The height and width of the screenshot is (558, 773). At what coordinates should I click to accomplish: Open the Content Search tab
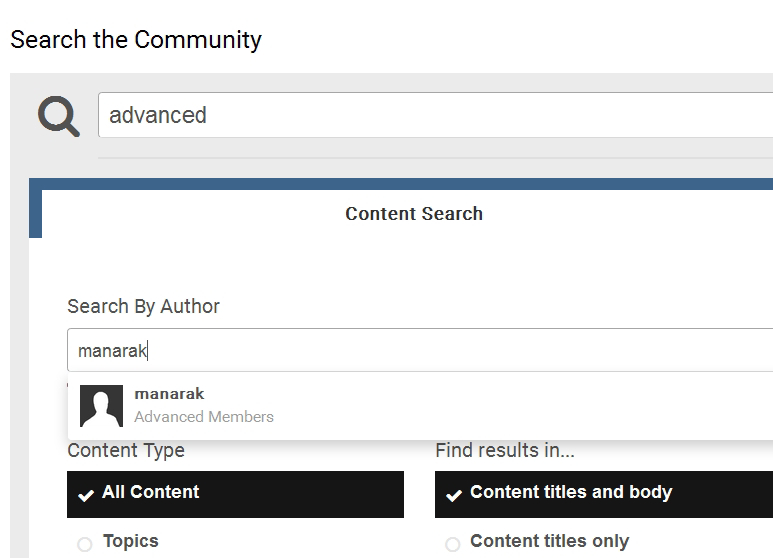(x=414, y=214)
